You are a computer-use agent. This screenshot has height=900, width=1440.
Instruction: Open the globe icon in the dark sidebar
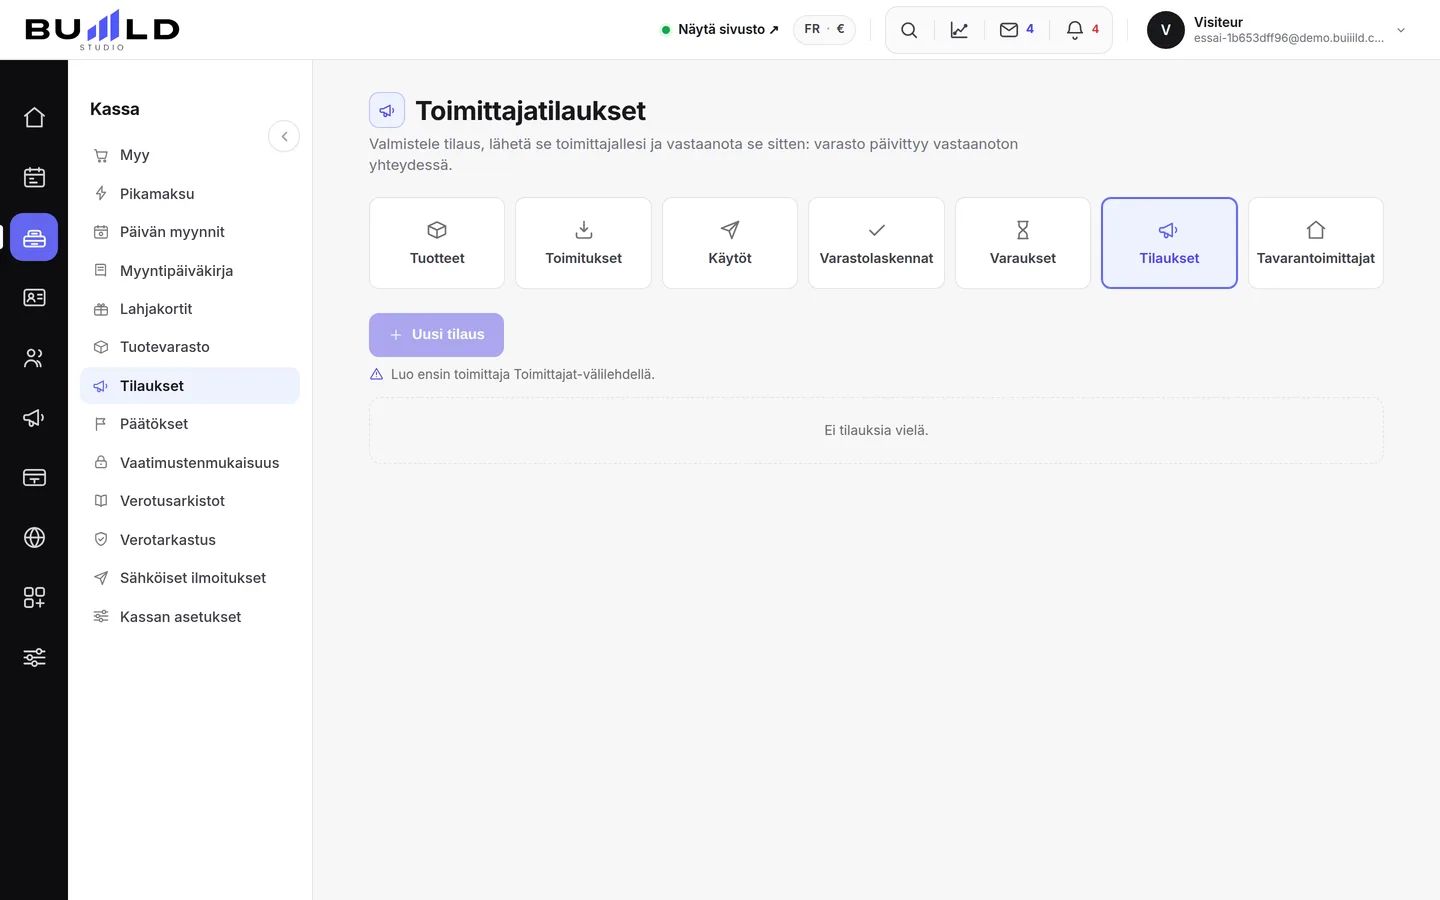tap(34, 537)
